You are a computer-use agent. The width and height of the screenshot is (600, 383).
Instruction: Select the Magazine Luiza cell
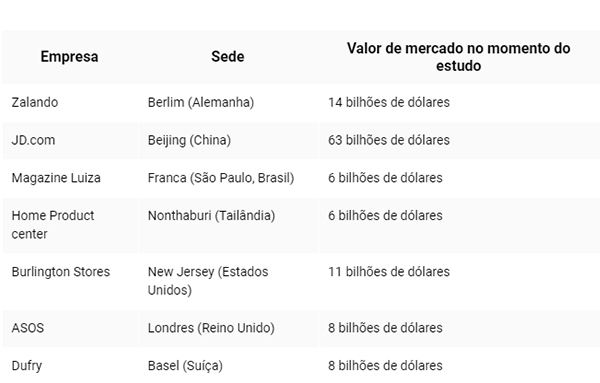point(70,178)
